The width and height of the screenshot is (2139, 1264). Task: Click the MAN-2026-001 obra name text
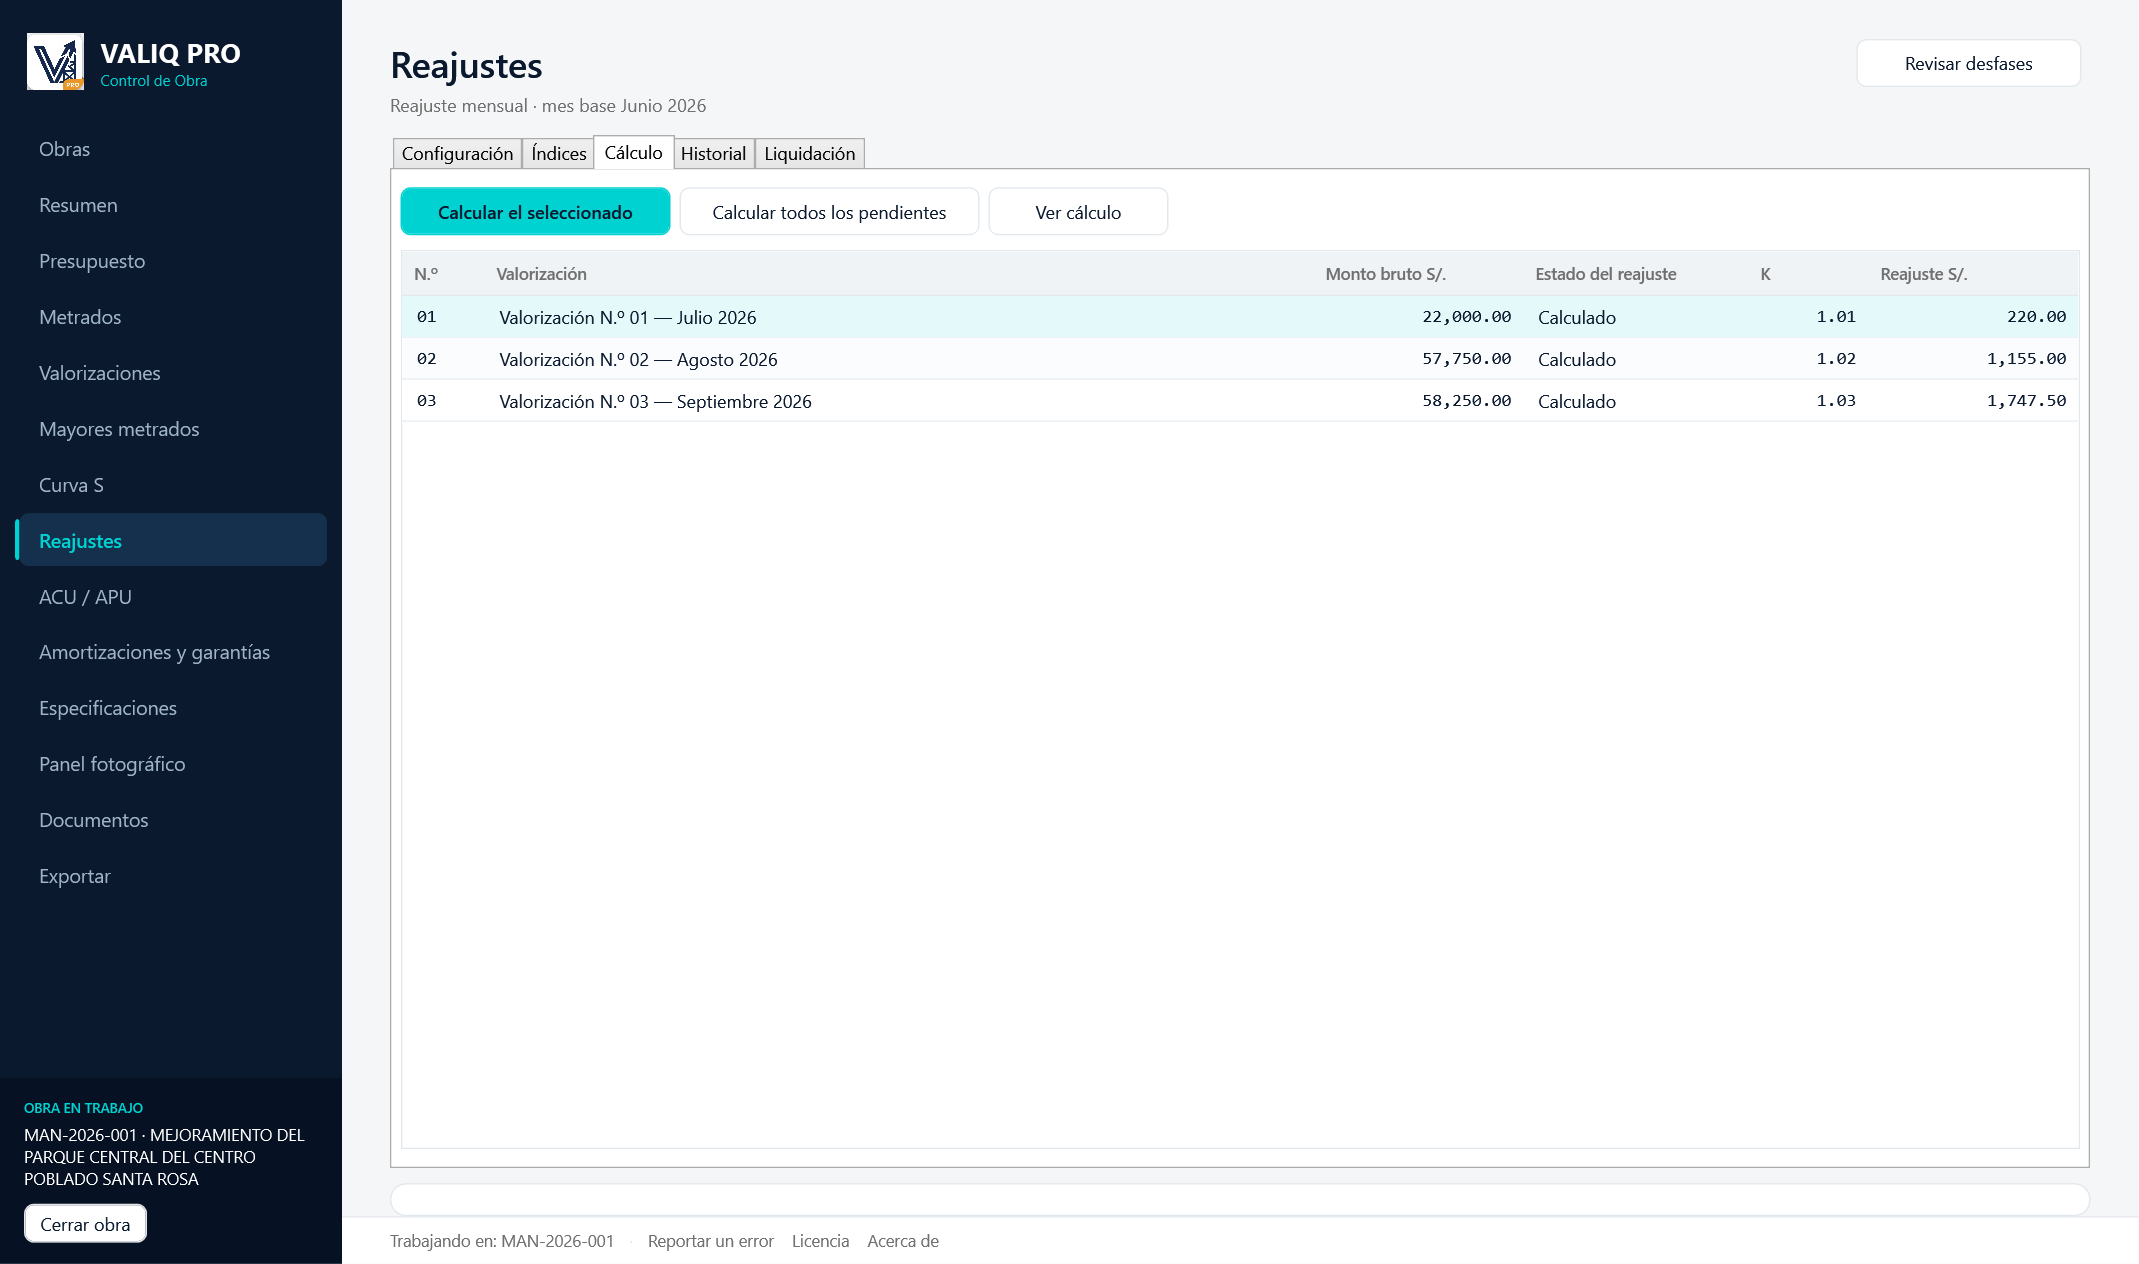[164, 1157]
